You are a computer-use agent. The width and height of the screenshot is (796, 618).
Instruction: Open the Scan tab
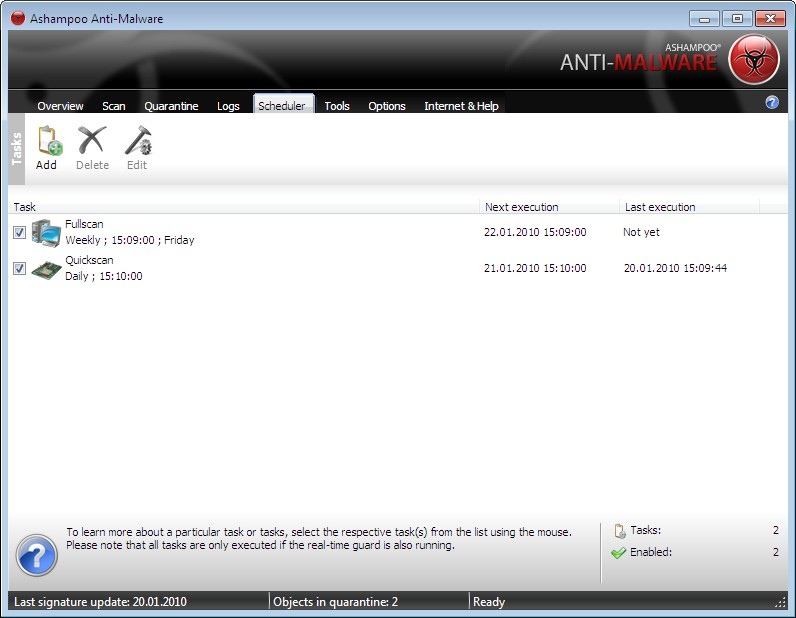pos(114,106)
